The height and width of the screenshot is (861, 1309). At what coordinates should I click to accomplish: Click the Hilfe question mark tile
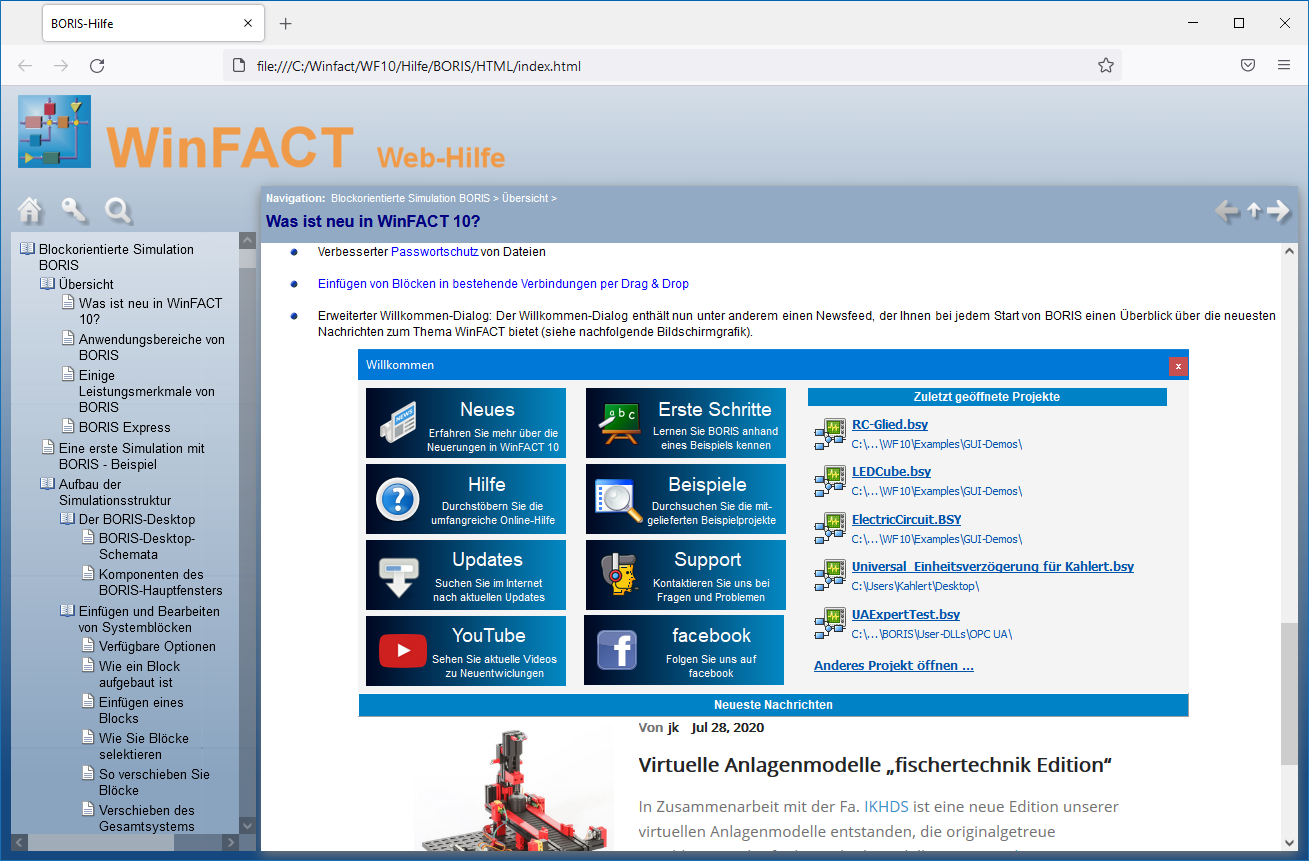point(466,499)
